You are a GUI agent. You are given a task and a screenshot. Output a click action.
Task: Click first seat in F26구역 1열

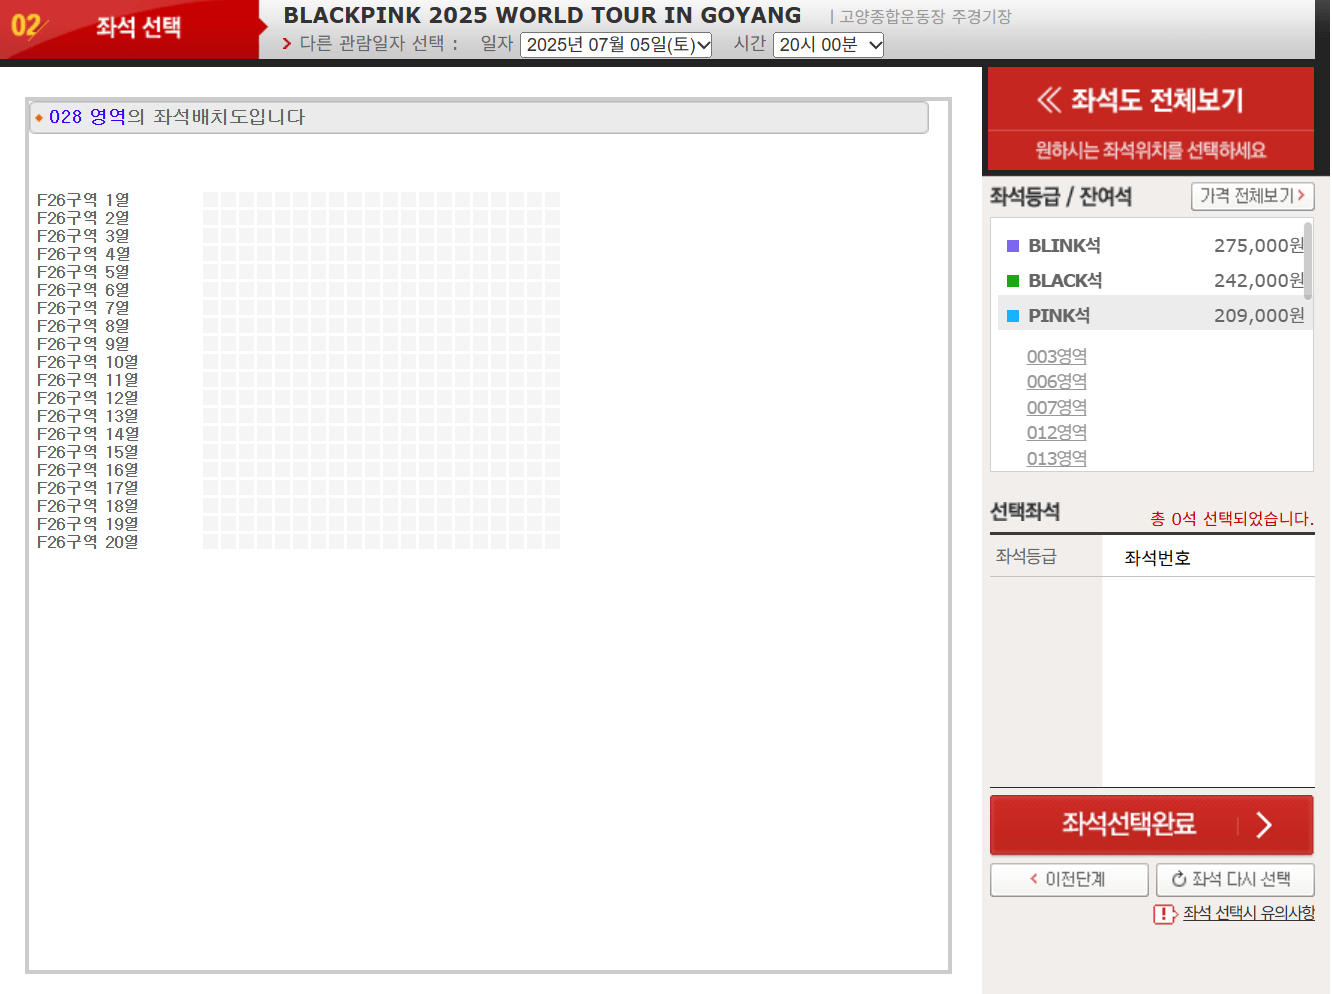pos(210,200)
